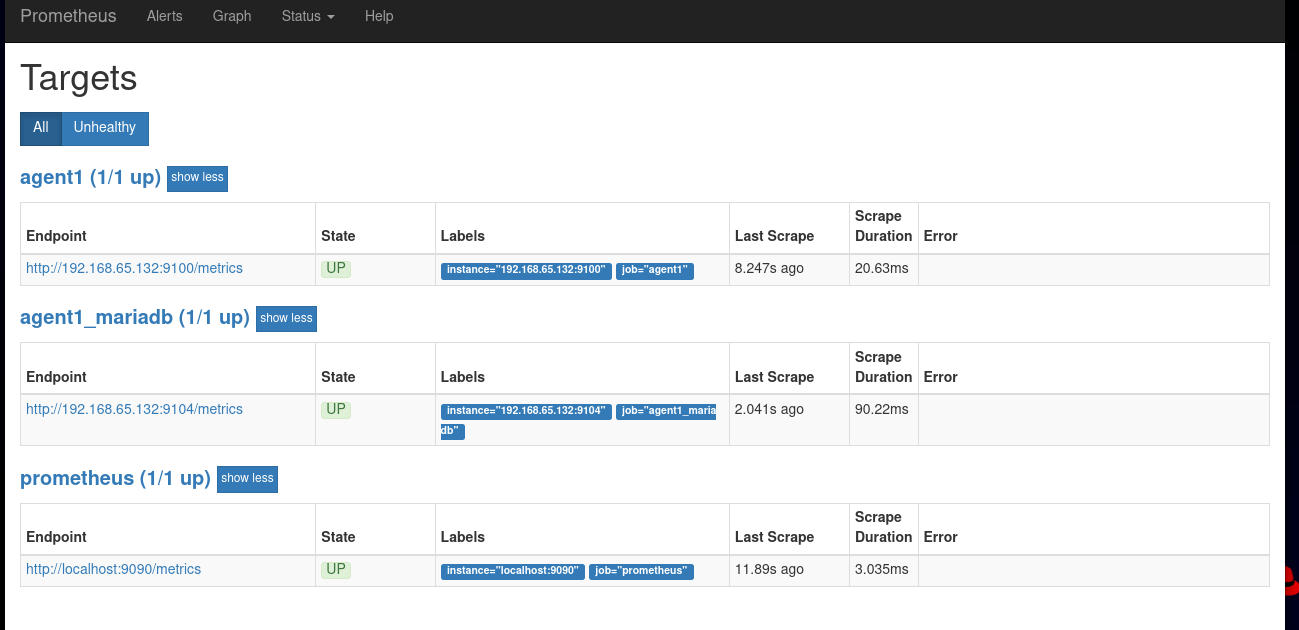
Task: Click scrape duration 3.035ms
Action: point(882,569)
